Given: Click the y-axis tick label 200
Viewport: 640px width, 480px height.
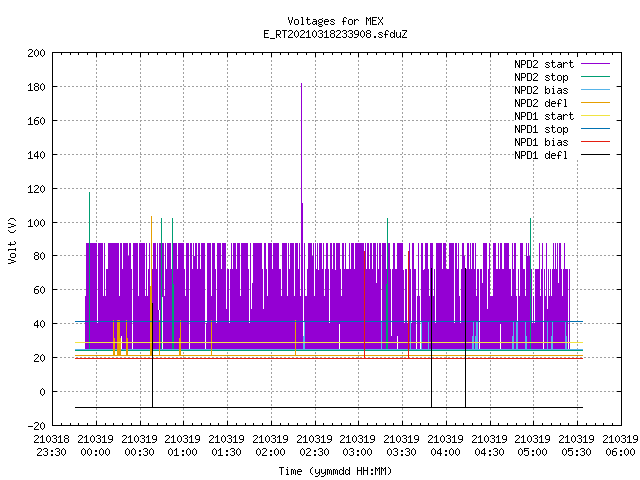Looking at the screenshot, I should [36, 53].
